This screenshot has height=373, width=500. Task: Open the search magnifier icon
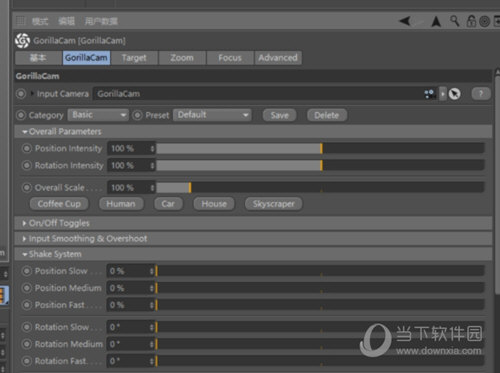click(x=455, y=21)
